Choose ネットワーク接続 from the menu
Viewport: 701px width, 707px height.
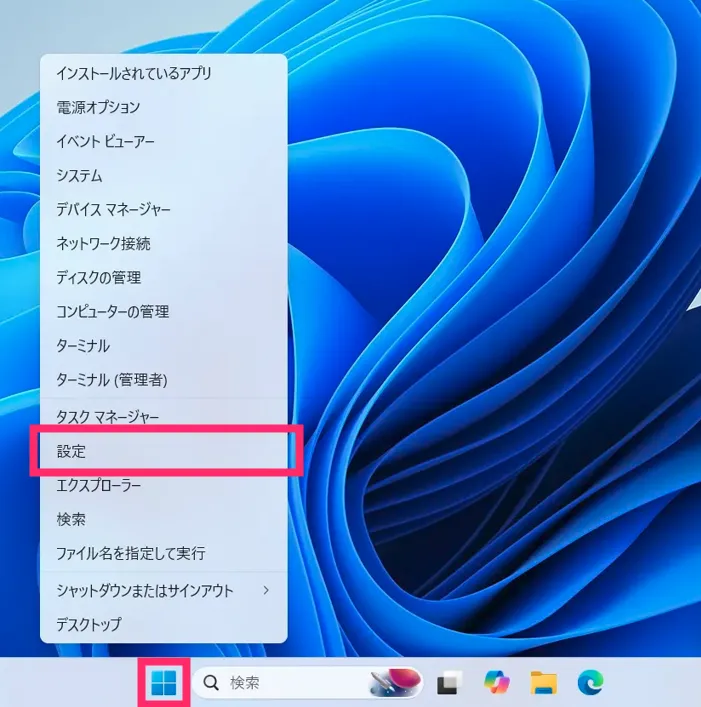pos(104,243)
